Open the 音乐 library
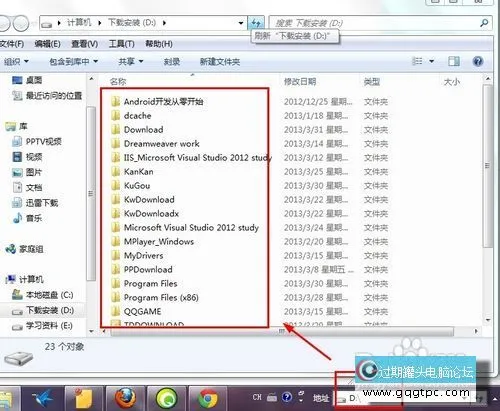500x411 pixels. (x=27, y=218)
